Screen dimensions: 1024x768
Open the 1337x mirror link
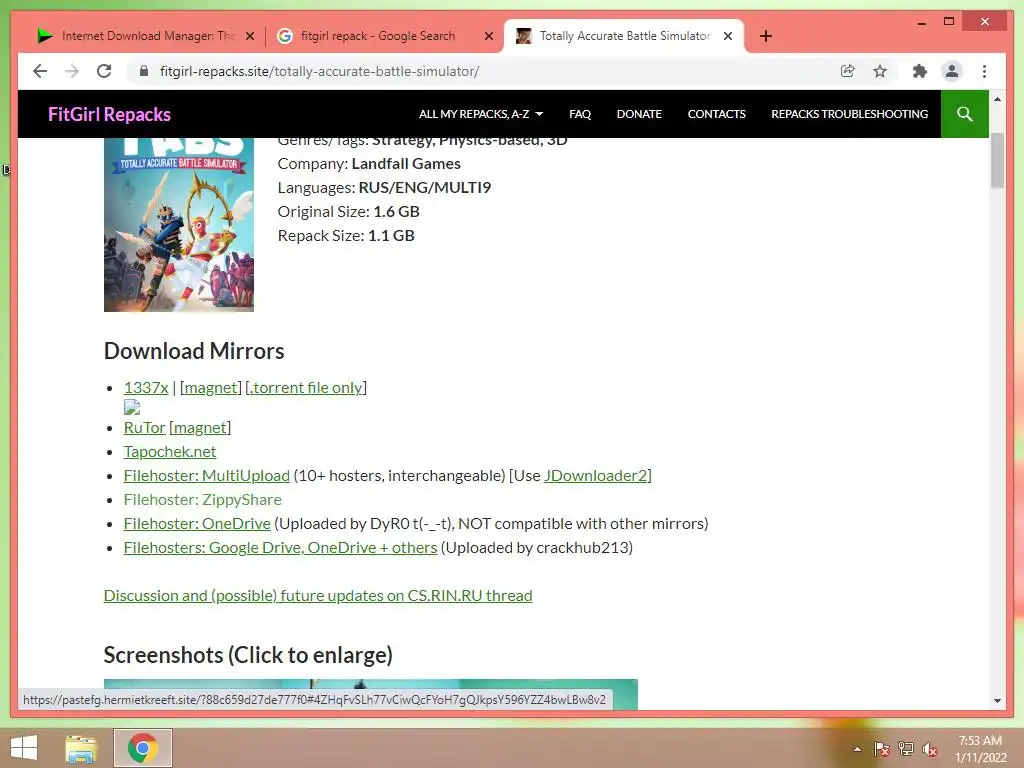click(146, 387)
